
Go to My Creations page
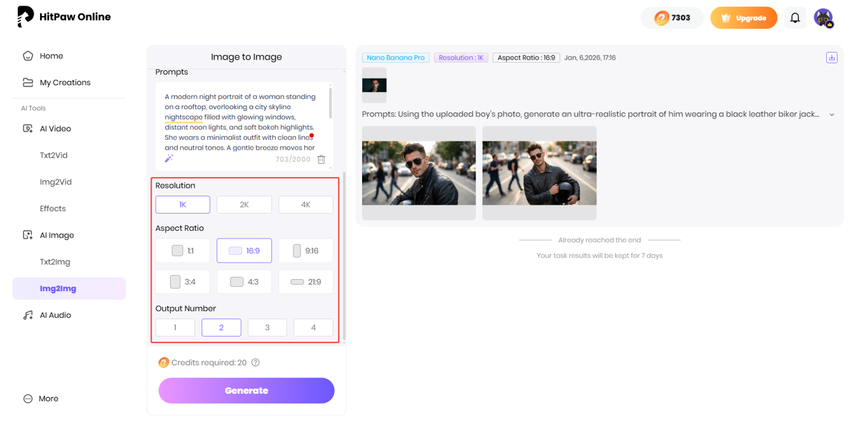tap(64, 83)
